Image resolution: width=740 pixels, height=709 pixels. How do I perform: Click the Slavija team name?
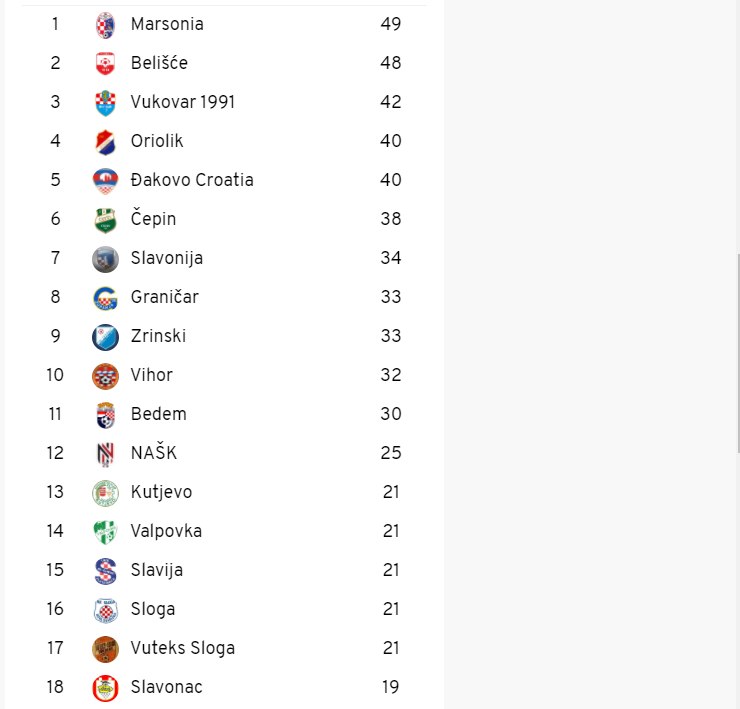(157, 570)
